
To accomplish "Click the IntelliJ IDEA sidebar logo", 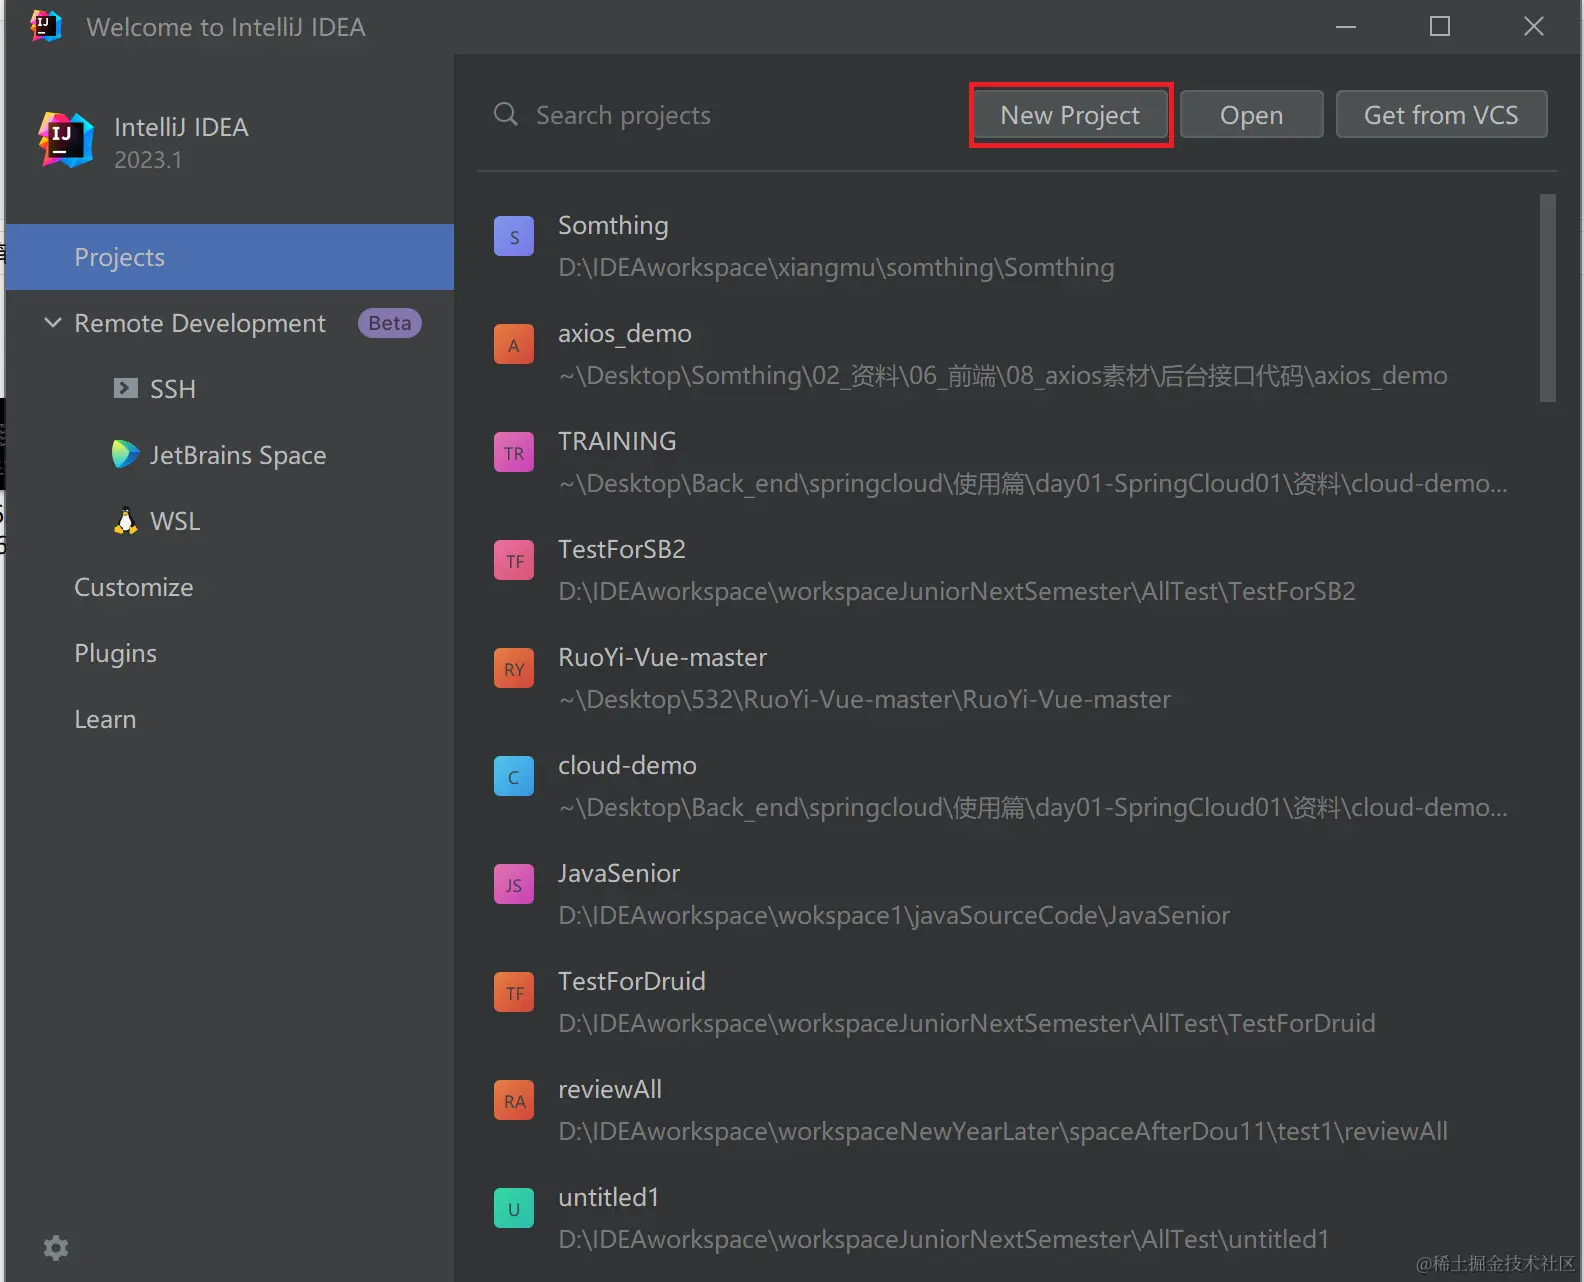I will (66, 140).
